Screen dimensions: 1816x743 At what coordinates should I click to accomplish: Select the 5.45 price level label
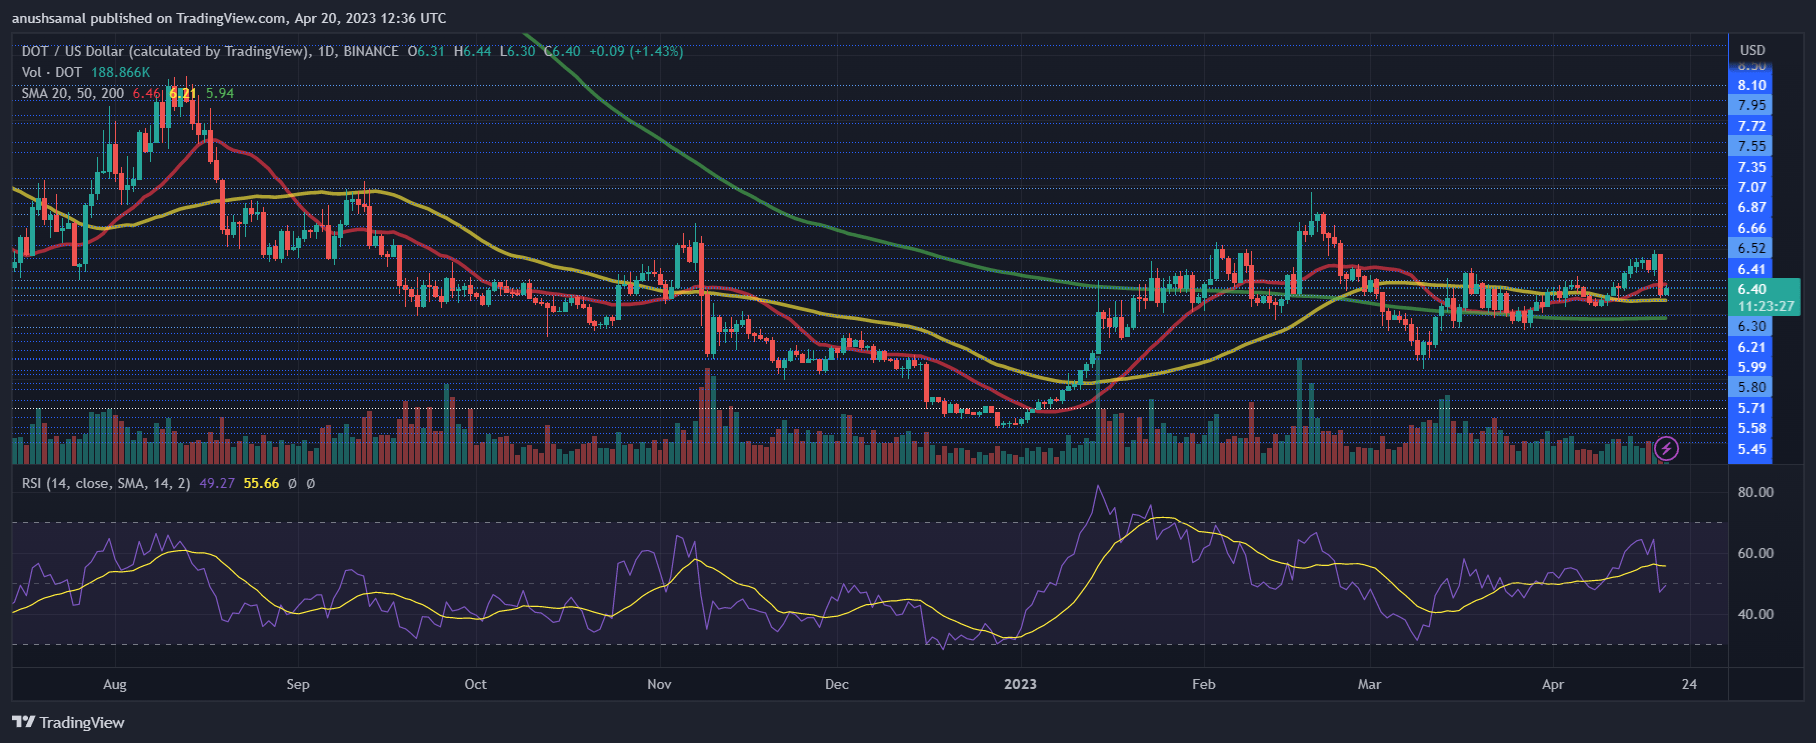click(1752, 449)
